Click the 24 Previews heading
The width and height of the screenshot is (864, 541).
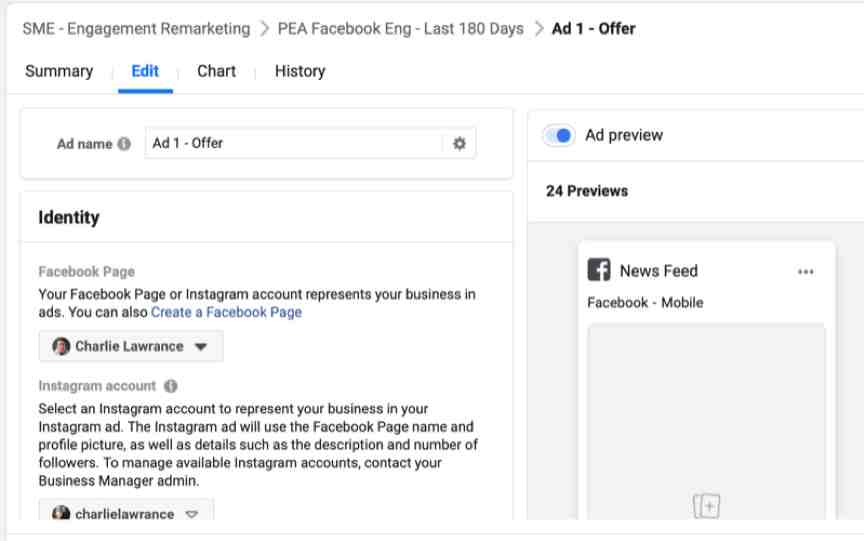(587, 191)
